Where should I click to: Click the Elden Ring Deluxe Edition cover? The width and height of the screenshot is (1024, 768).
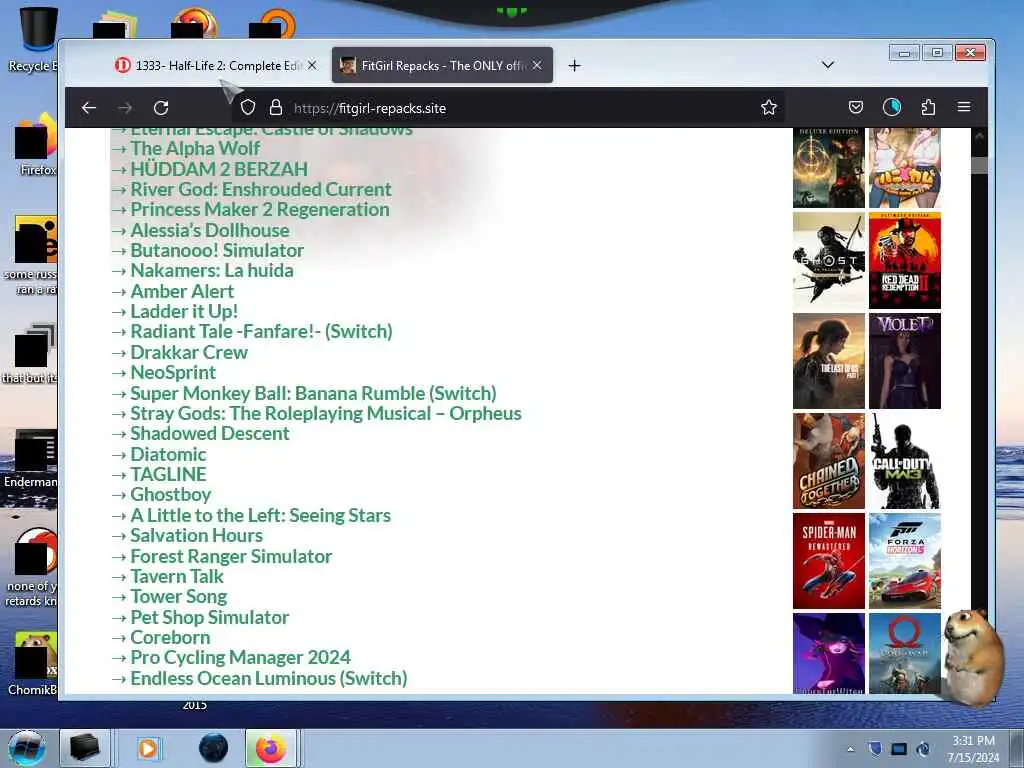coord(829,168)
